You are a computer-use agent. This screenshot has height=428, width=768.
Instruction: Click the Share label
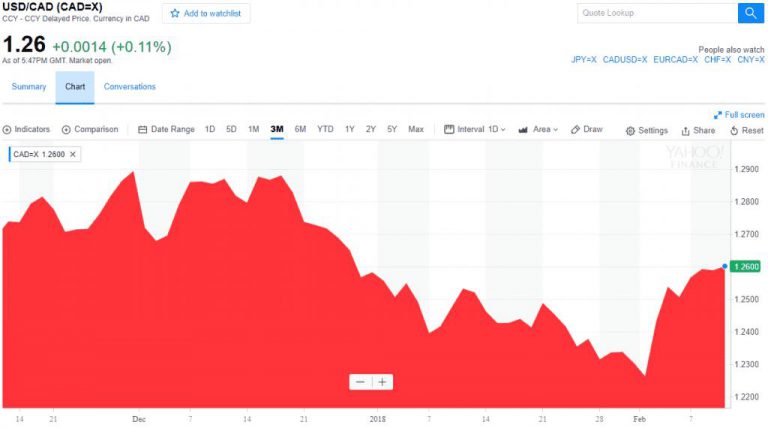point(704,130)
